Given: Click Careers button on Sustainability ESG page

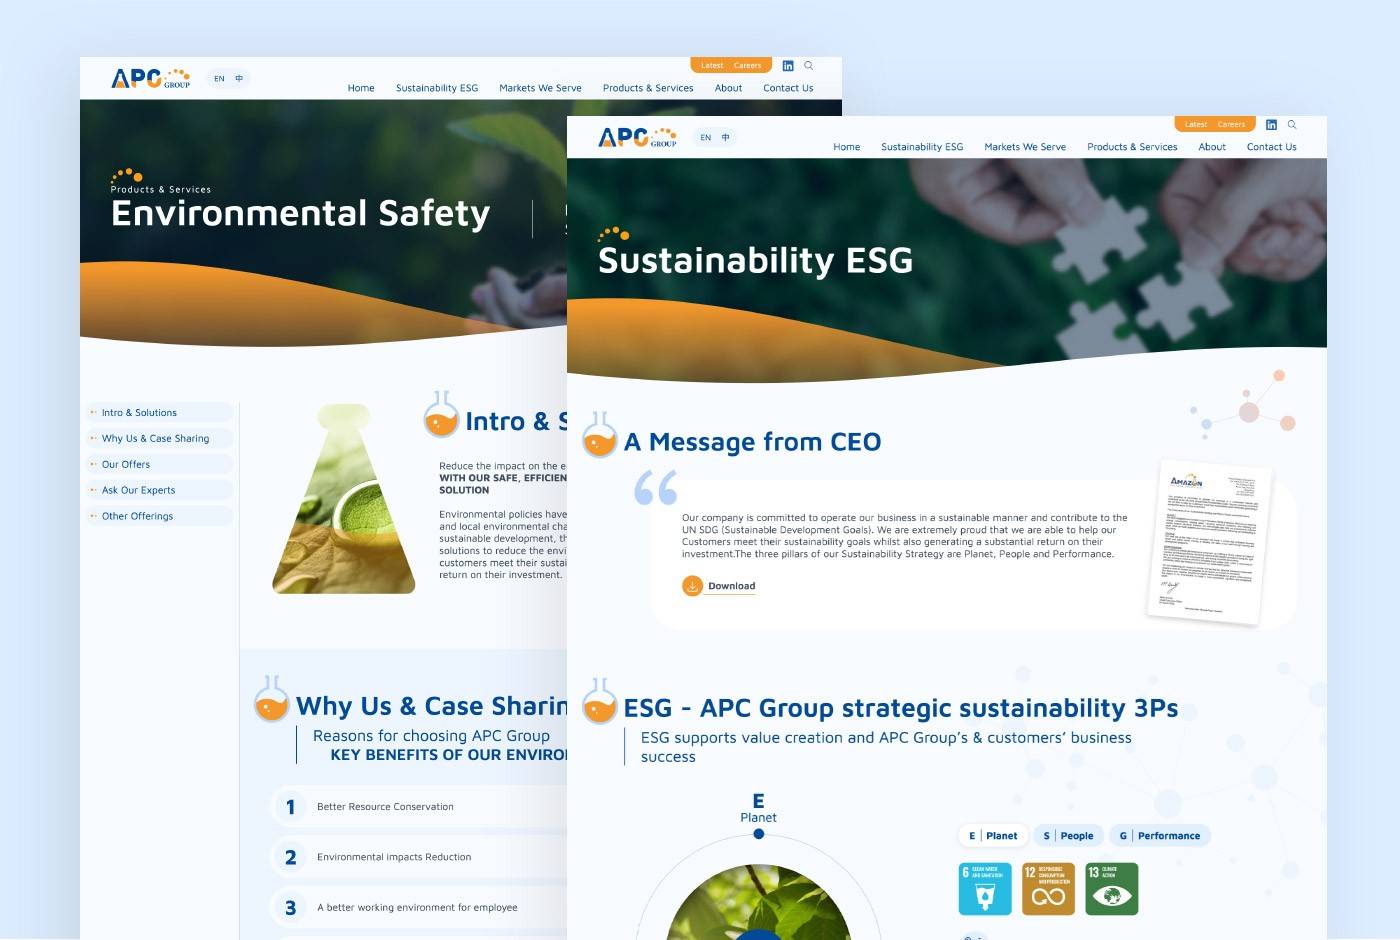Looking at the screenshot, I should click(1231, 125).
